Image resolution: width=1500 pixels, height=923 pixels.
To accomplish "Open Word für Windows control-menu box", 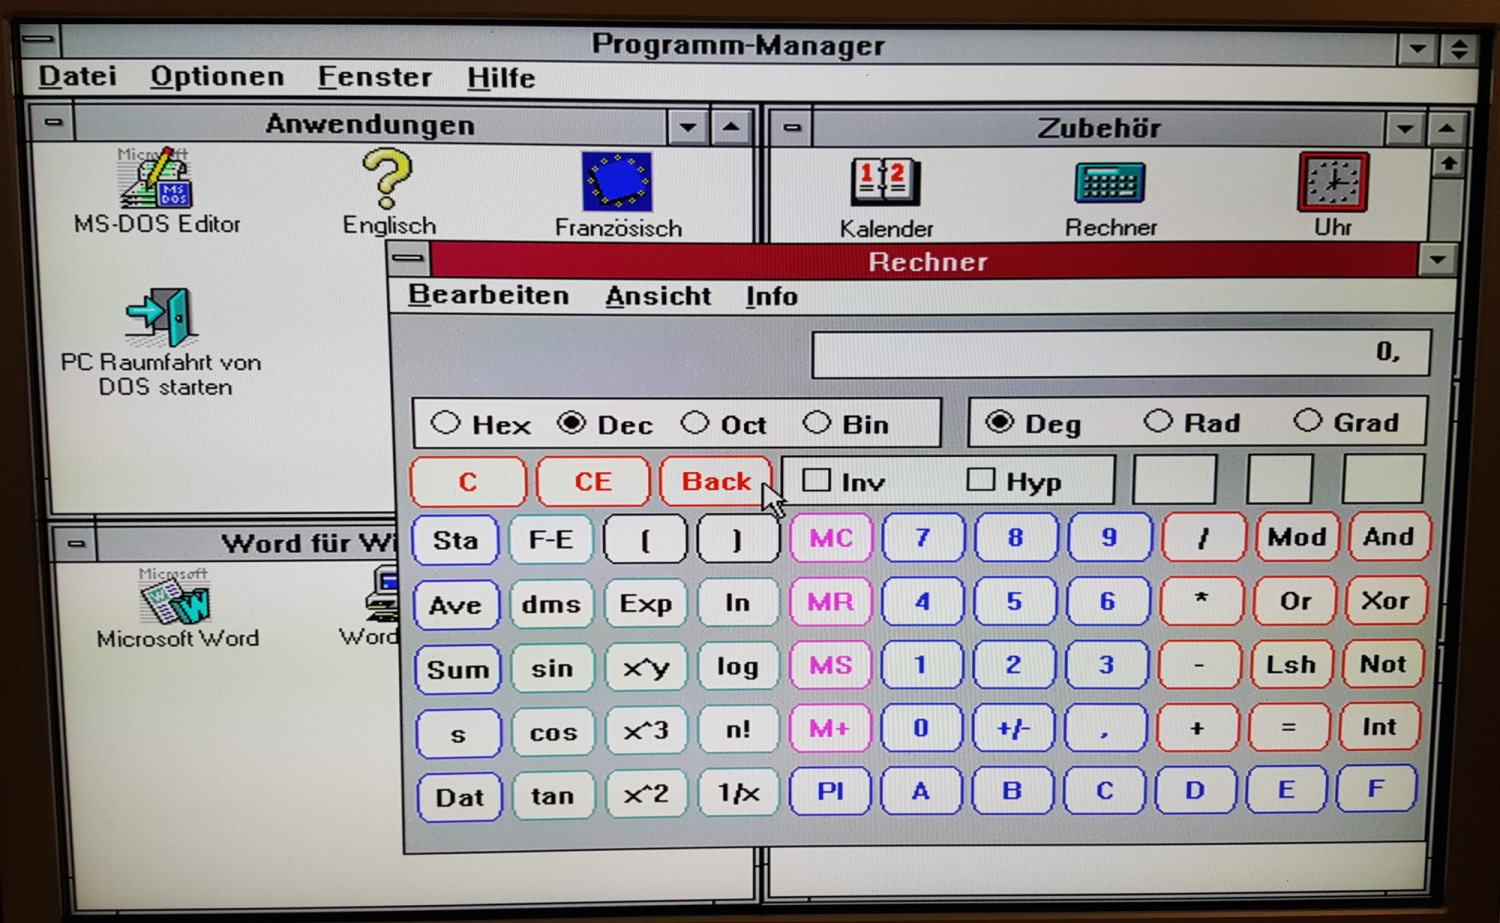I will coord(75,543).
